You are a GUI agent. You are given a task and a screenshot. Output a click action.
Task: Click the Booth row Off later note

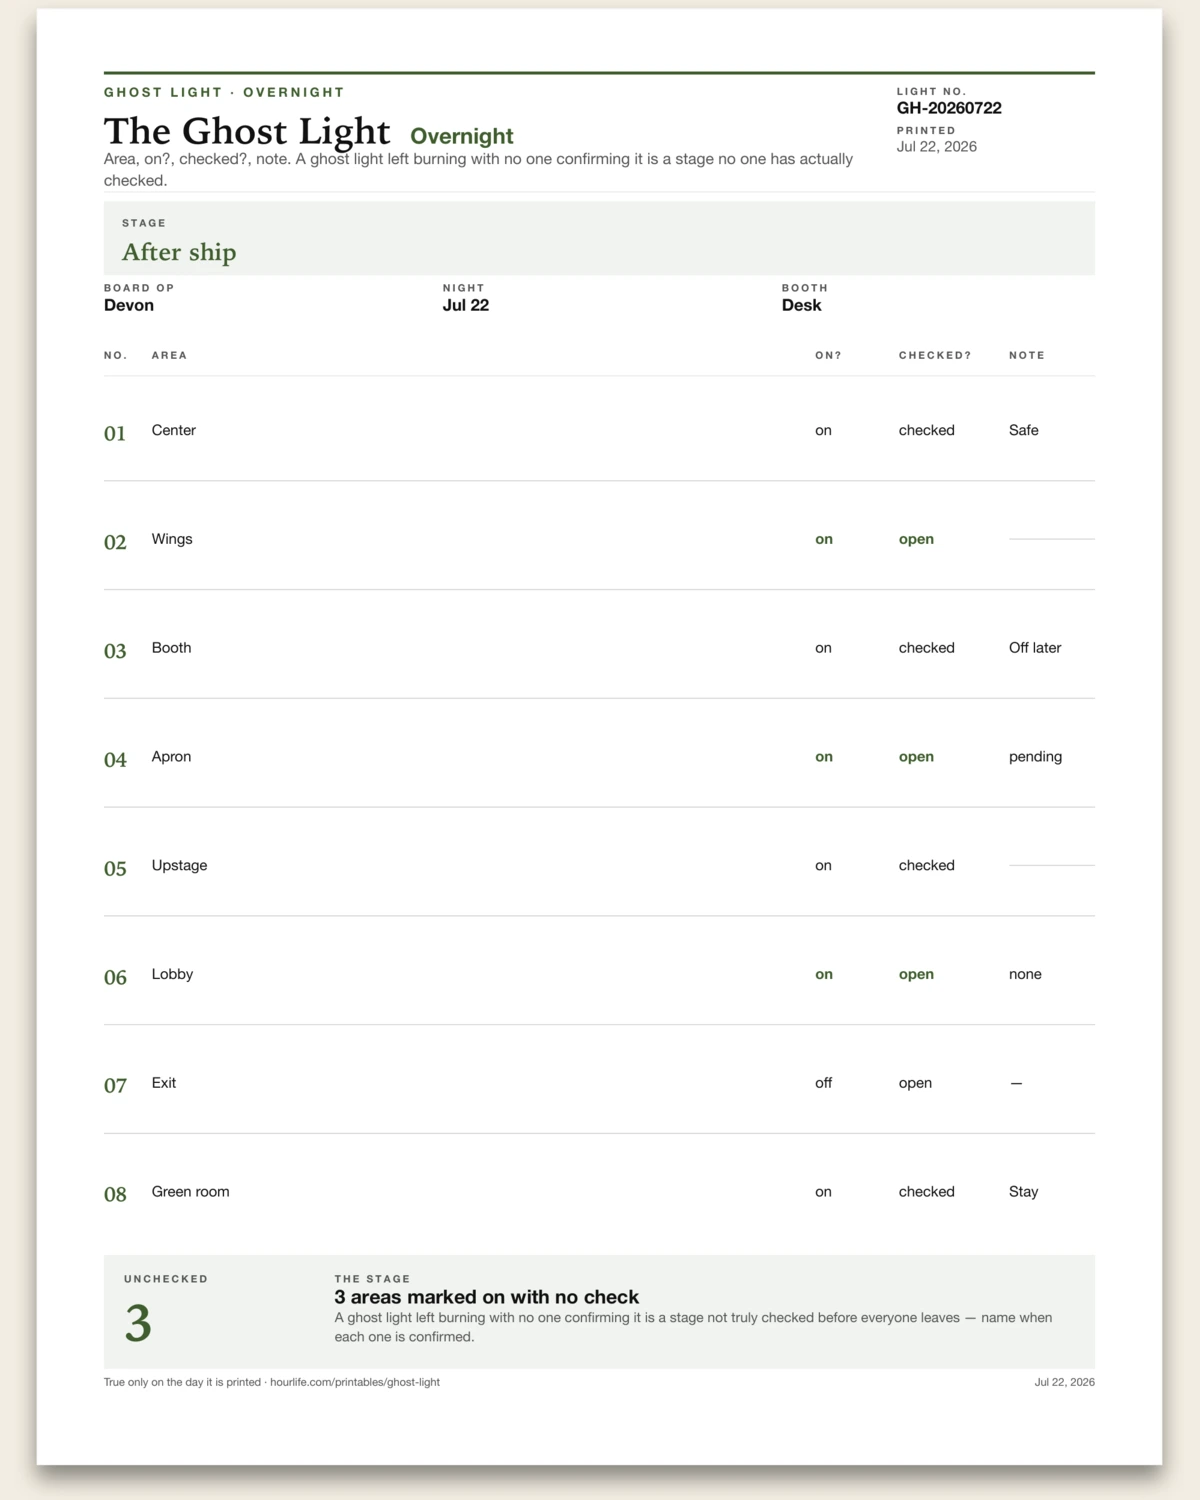coord(1035,648)
